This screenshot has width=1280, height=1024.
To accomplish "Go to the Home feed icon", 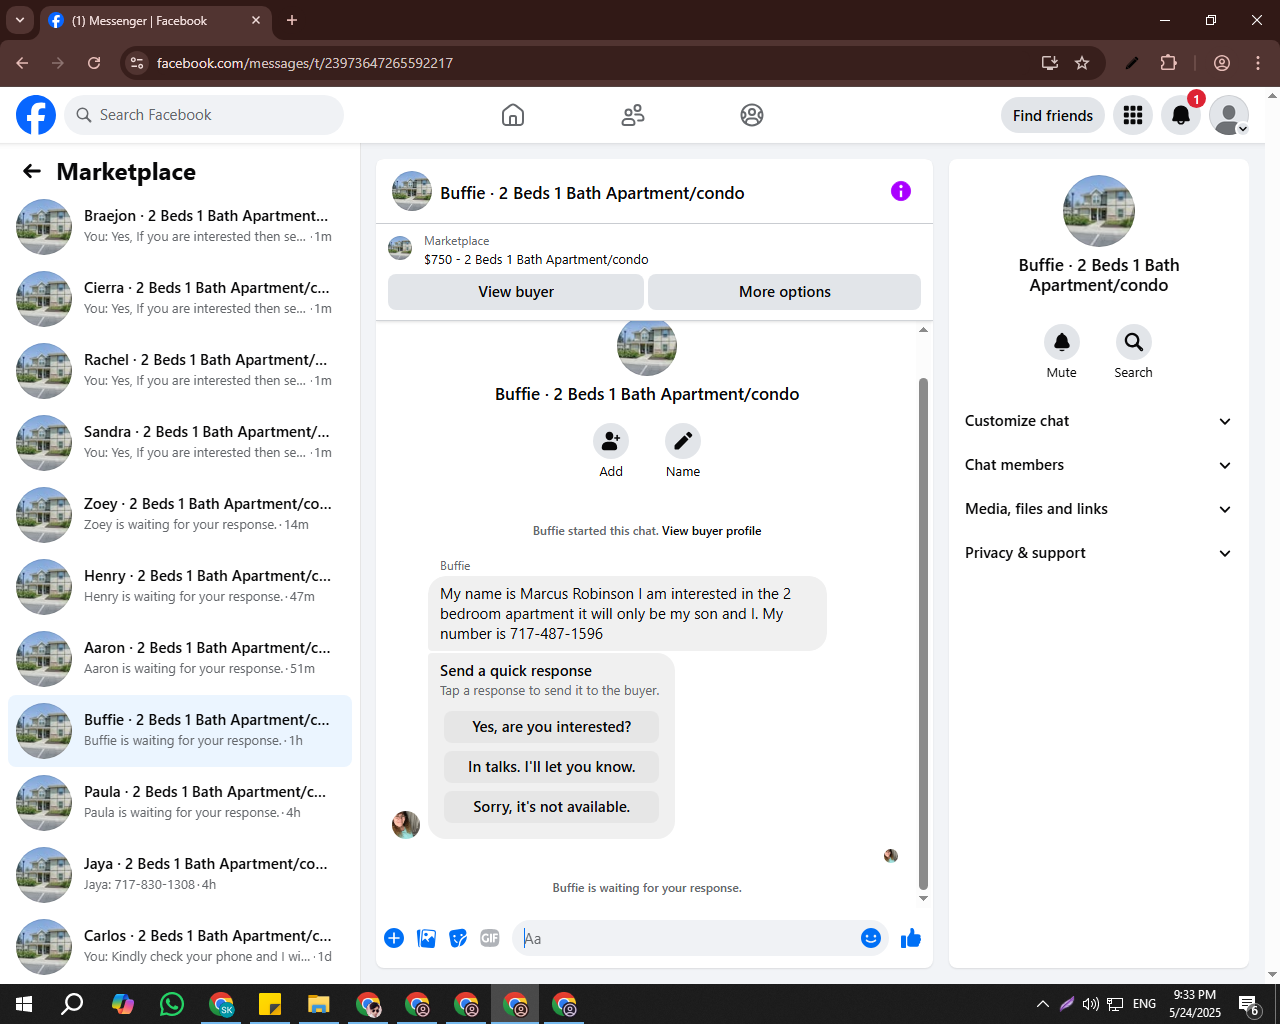I will 513,115.
